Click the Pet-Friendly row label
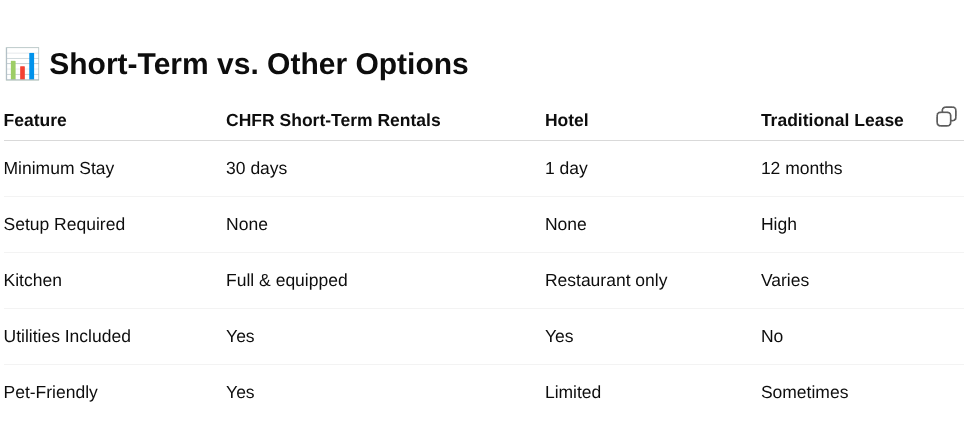This screenshot has width=970, height=423. click(51, 392)
